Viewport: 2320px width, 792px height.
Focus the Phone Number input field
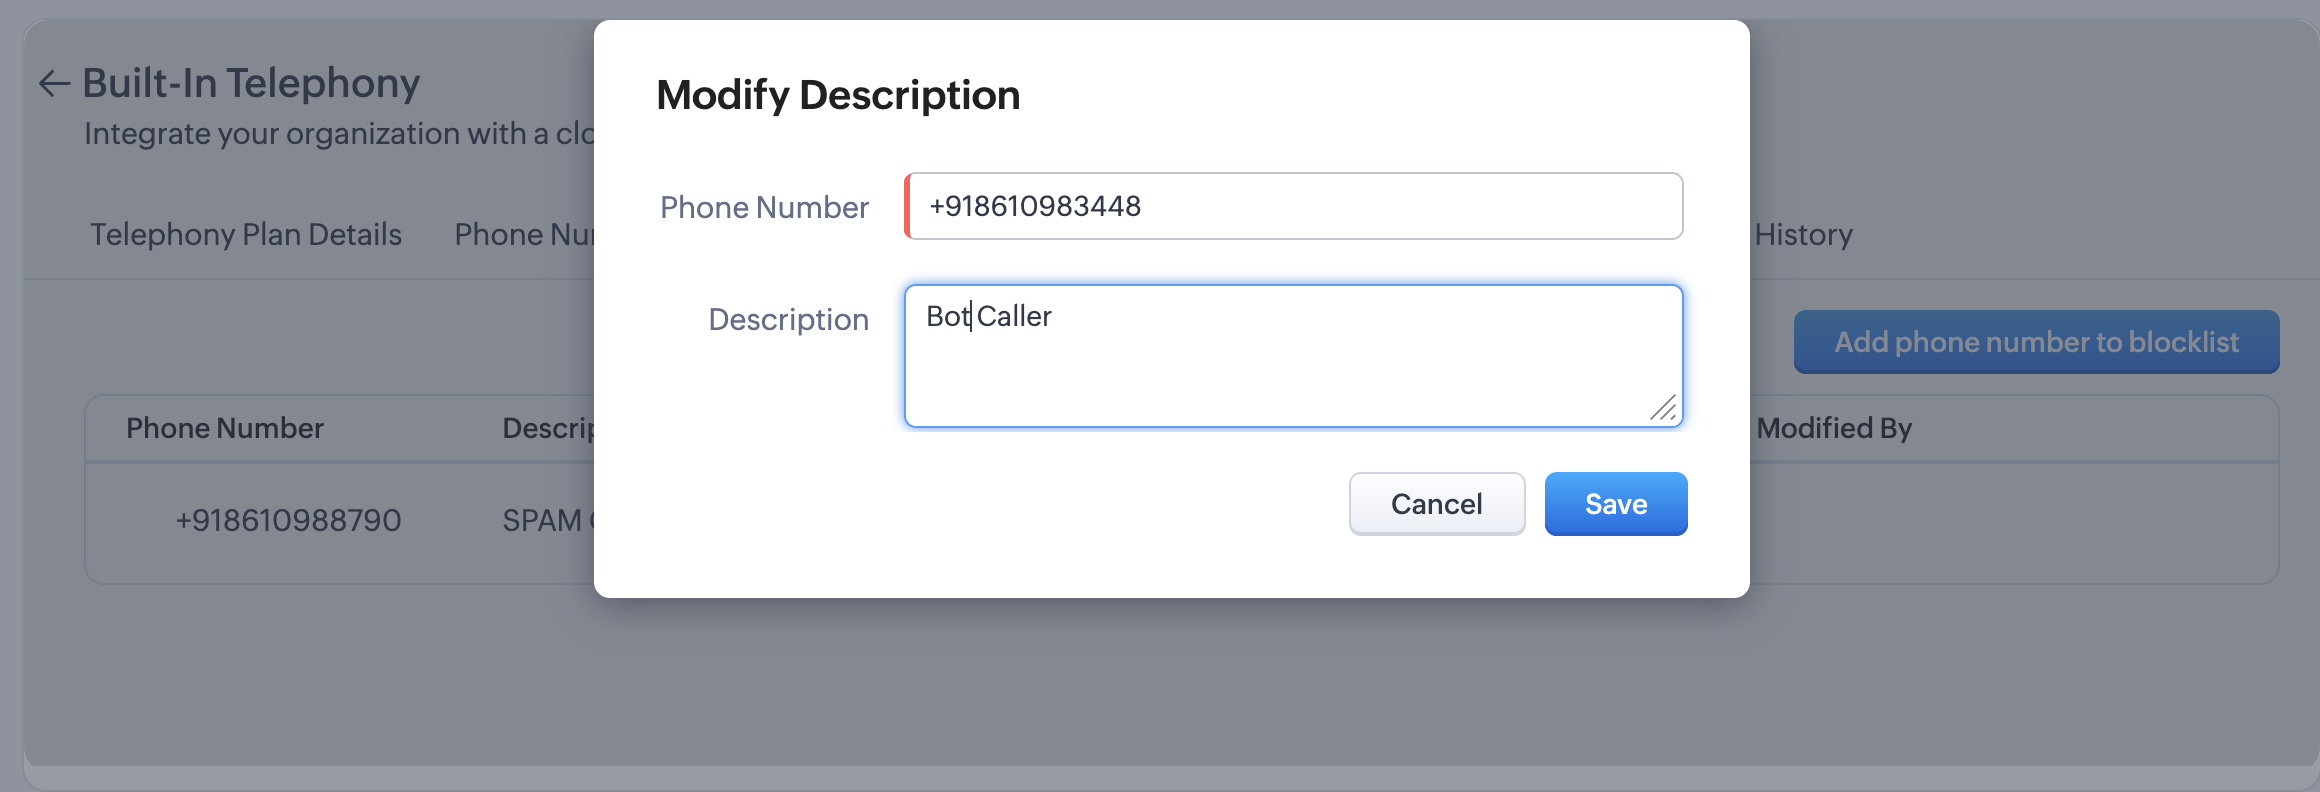tap(1294, 206)
